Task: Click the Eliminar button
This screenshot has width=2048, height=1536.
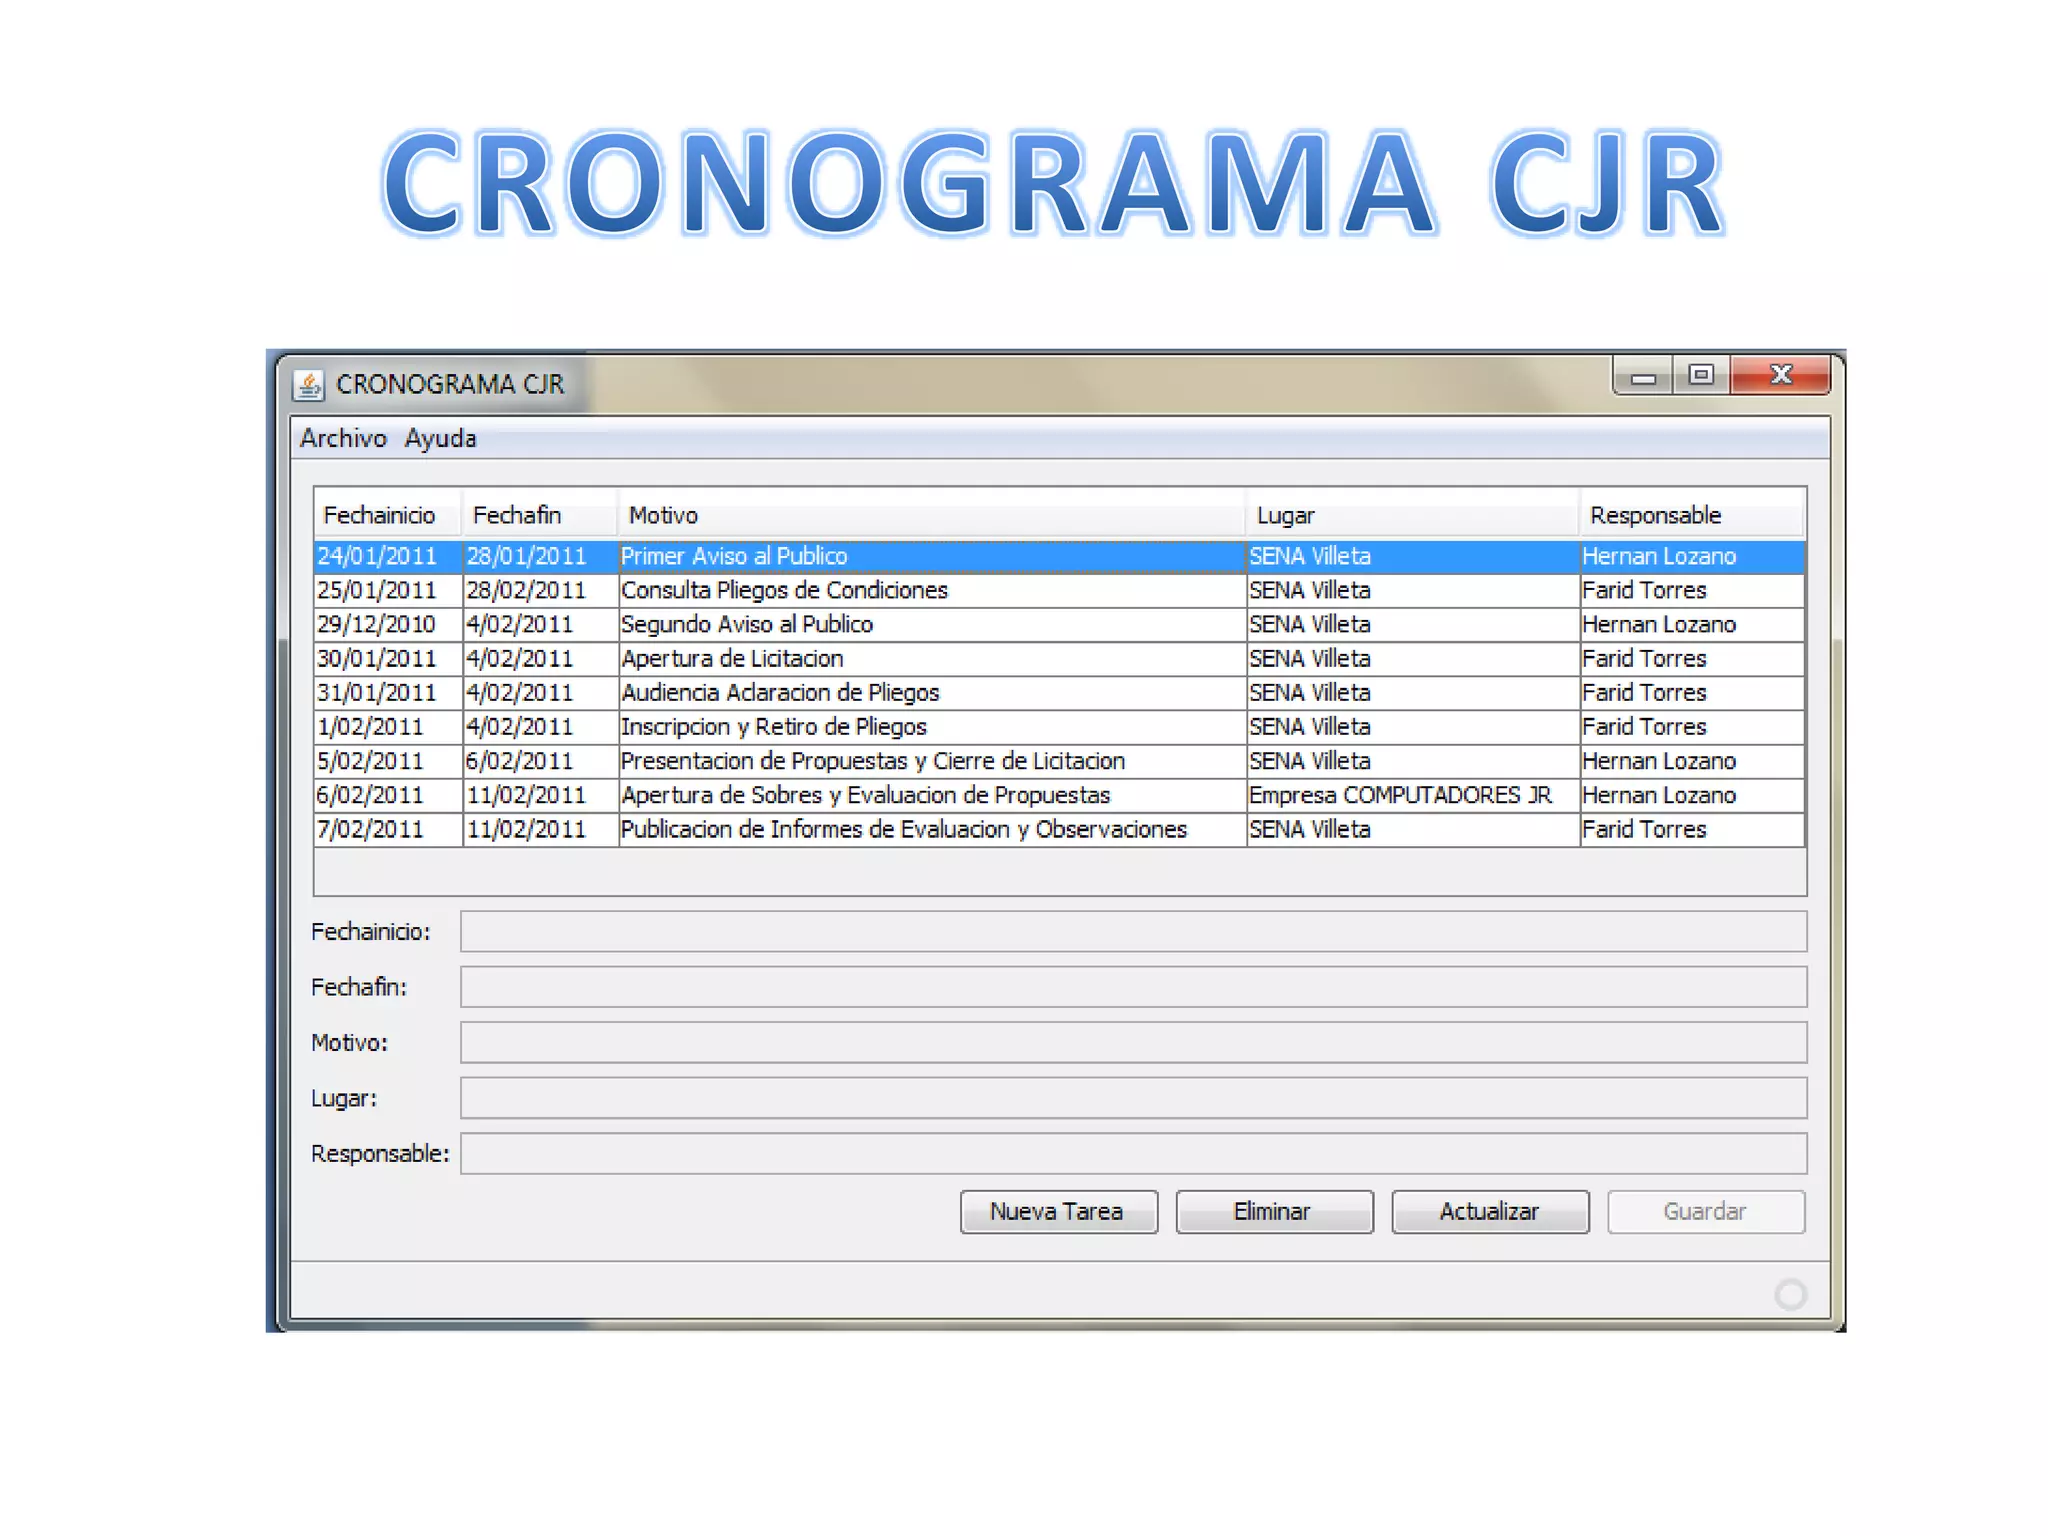Action: (x=1273, y=1212)
